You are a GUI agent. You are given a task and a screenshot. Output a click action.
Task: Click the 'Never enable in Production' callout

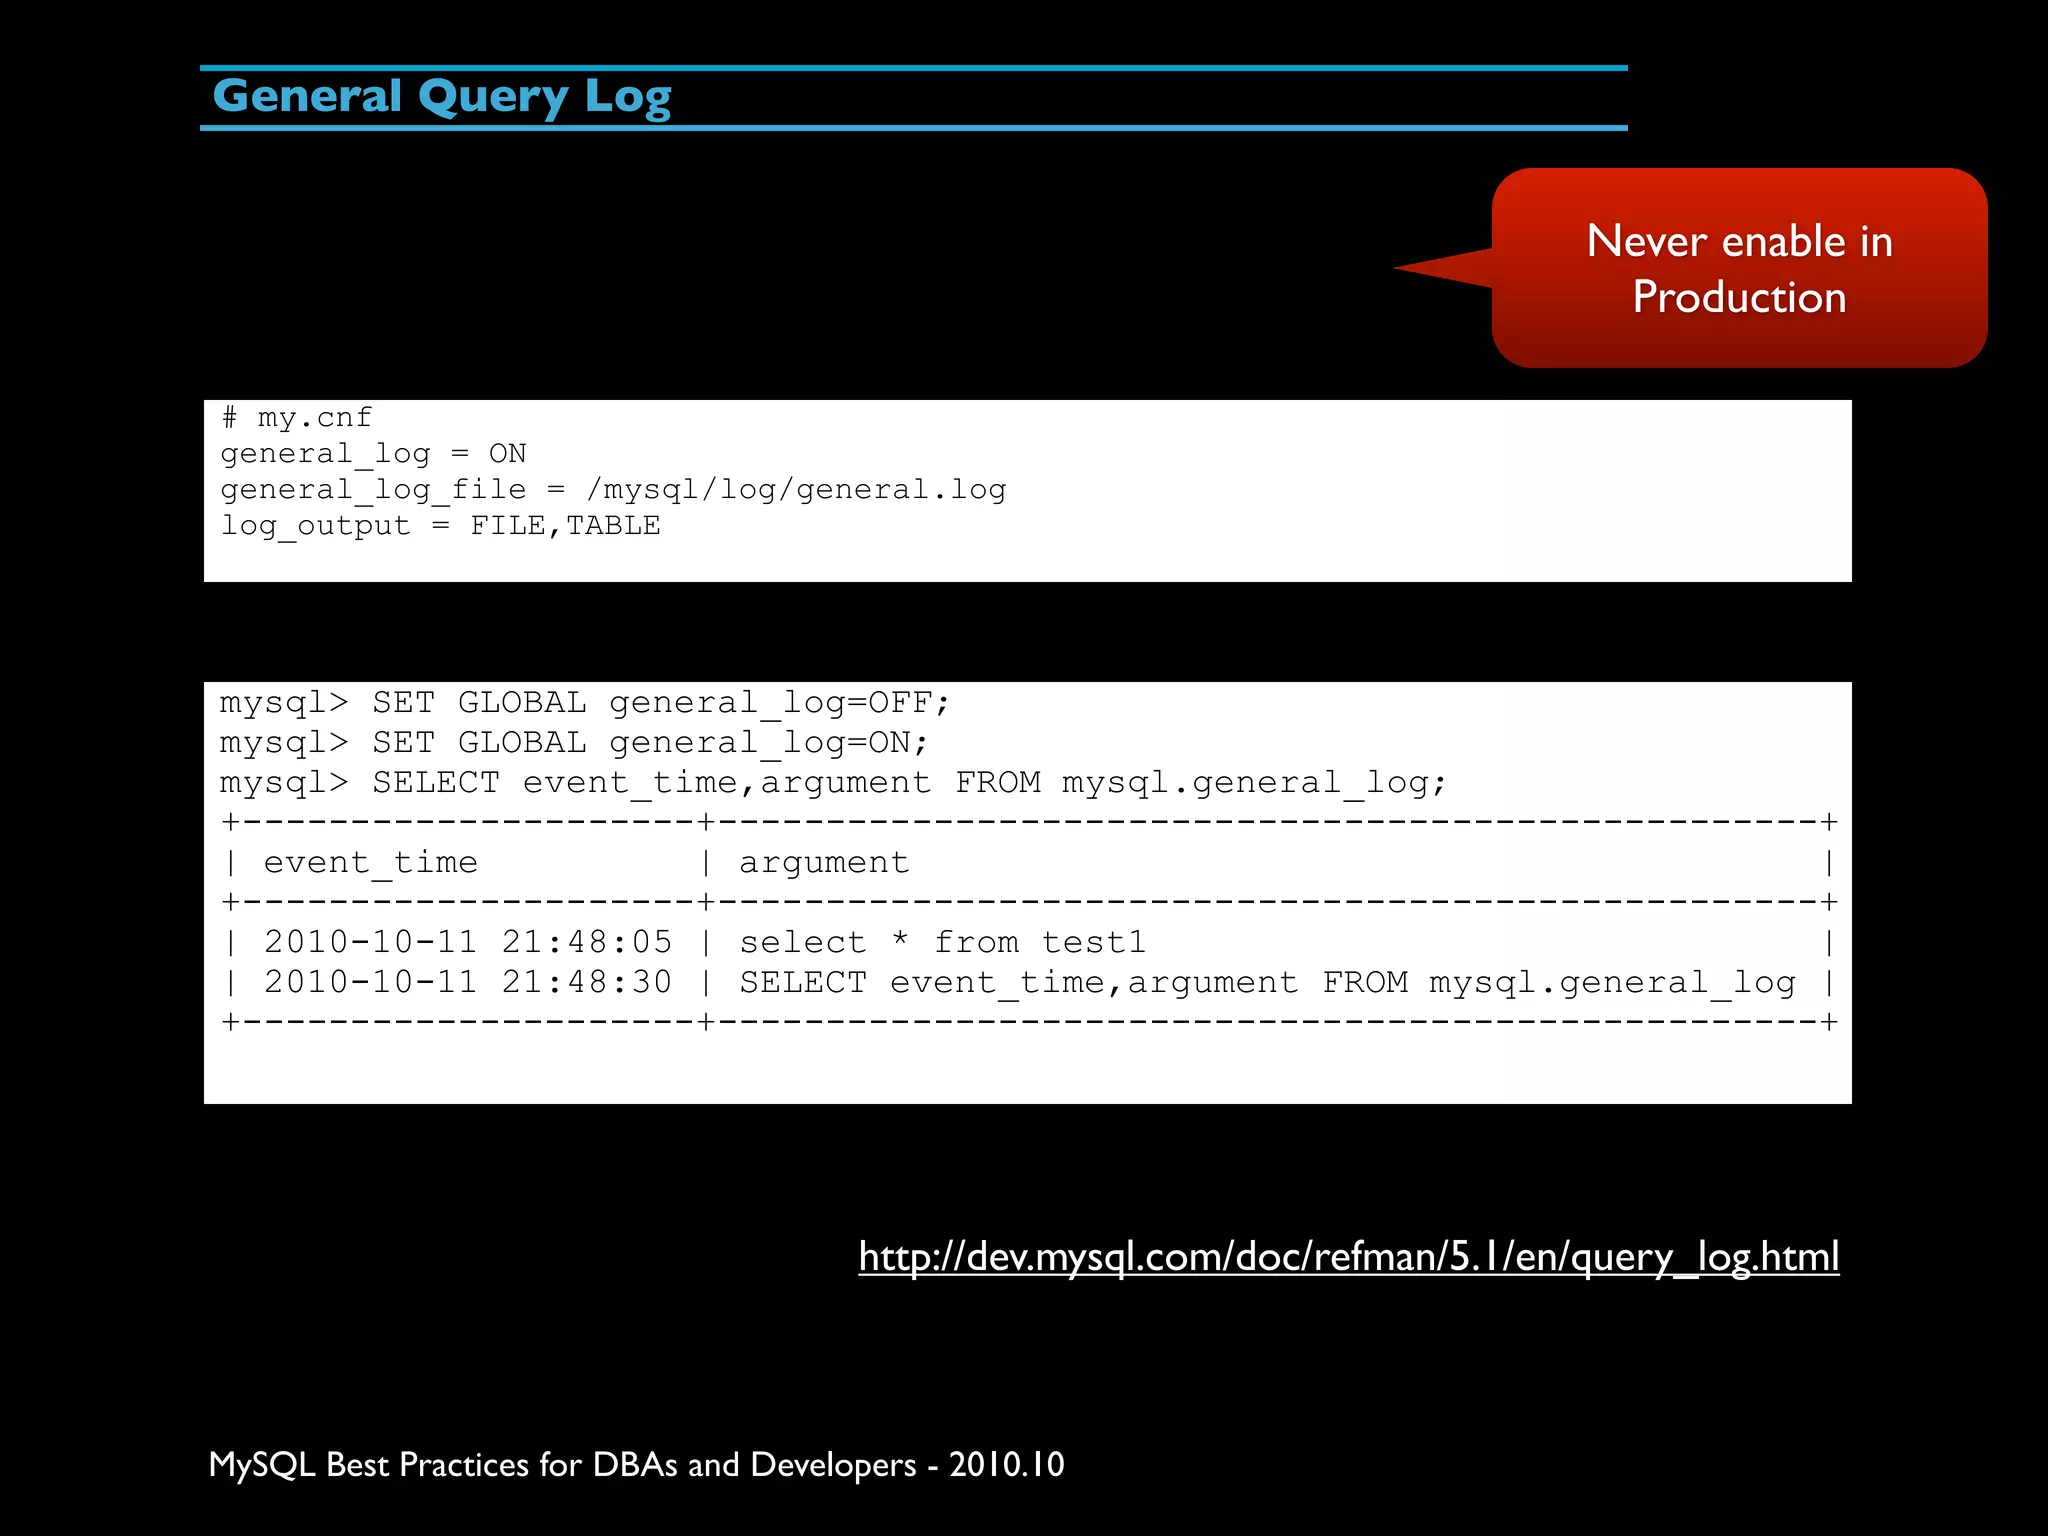click(x=1739, y=268)
